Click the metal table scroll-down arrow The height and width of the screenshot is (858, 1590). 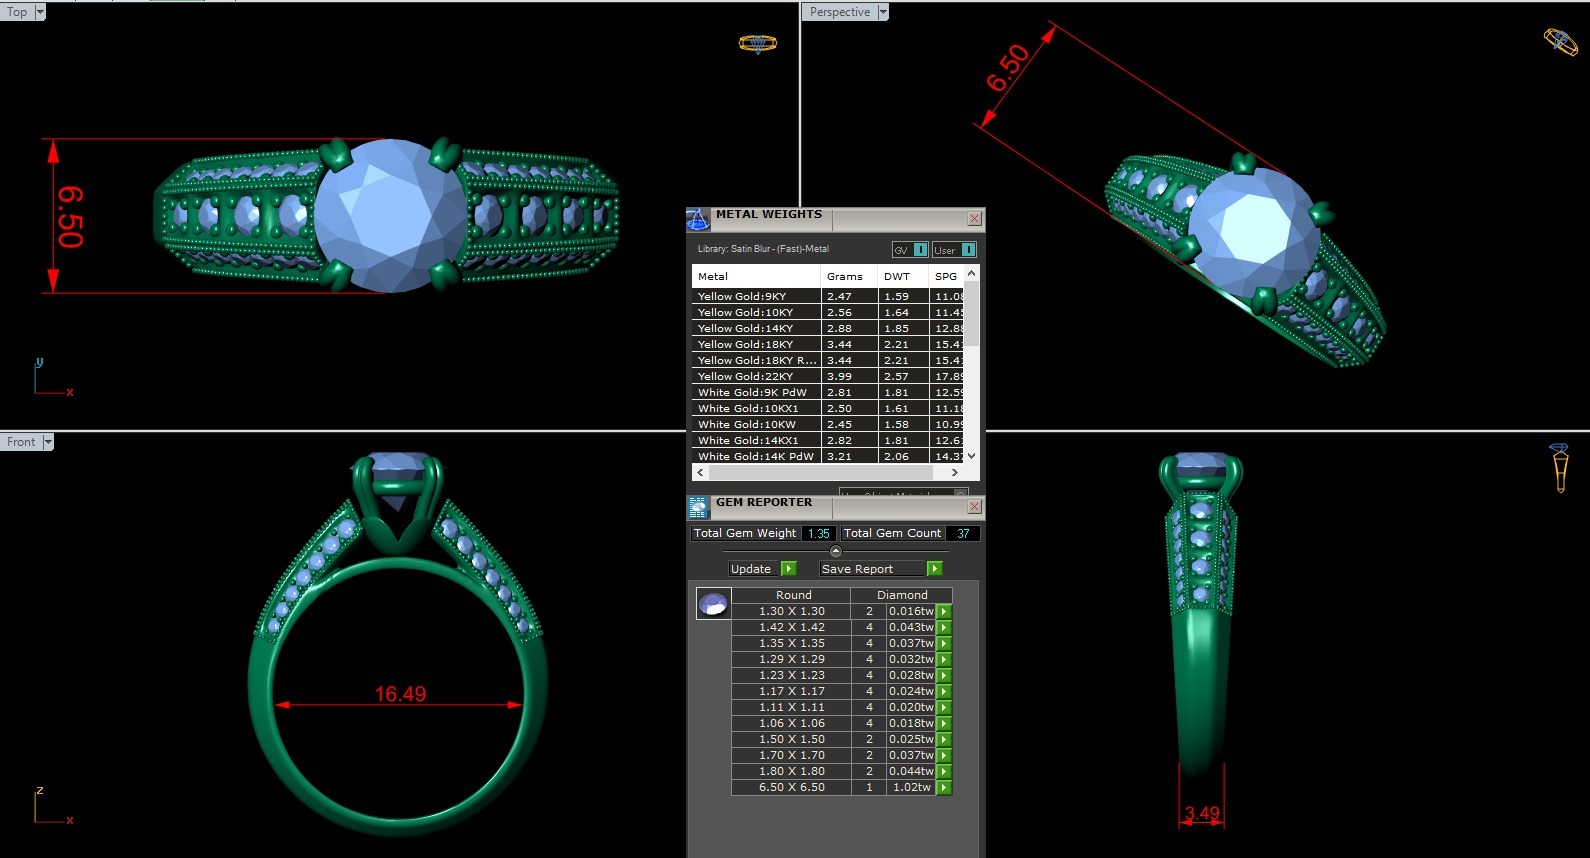coord(971,456)
